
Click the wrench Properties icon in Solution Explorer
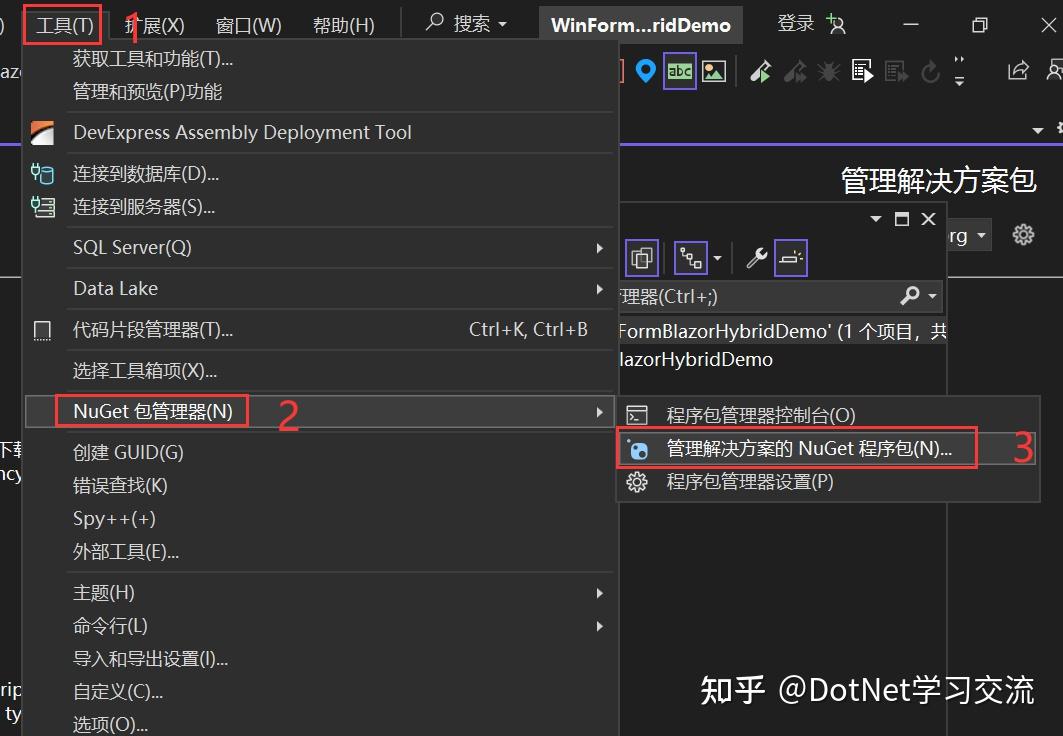pos(755,258)
